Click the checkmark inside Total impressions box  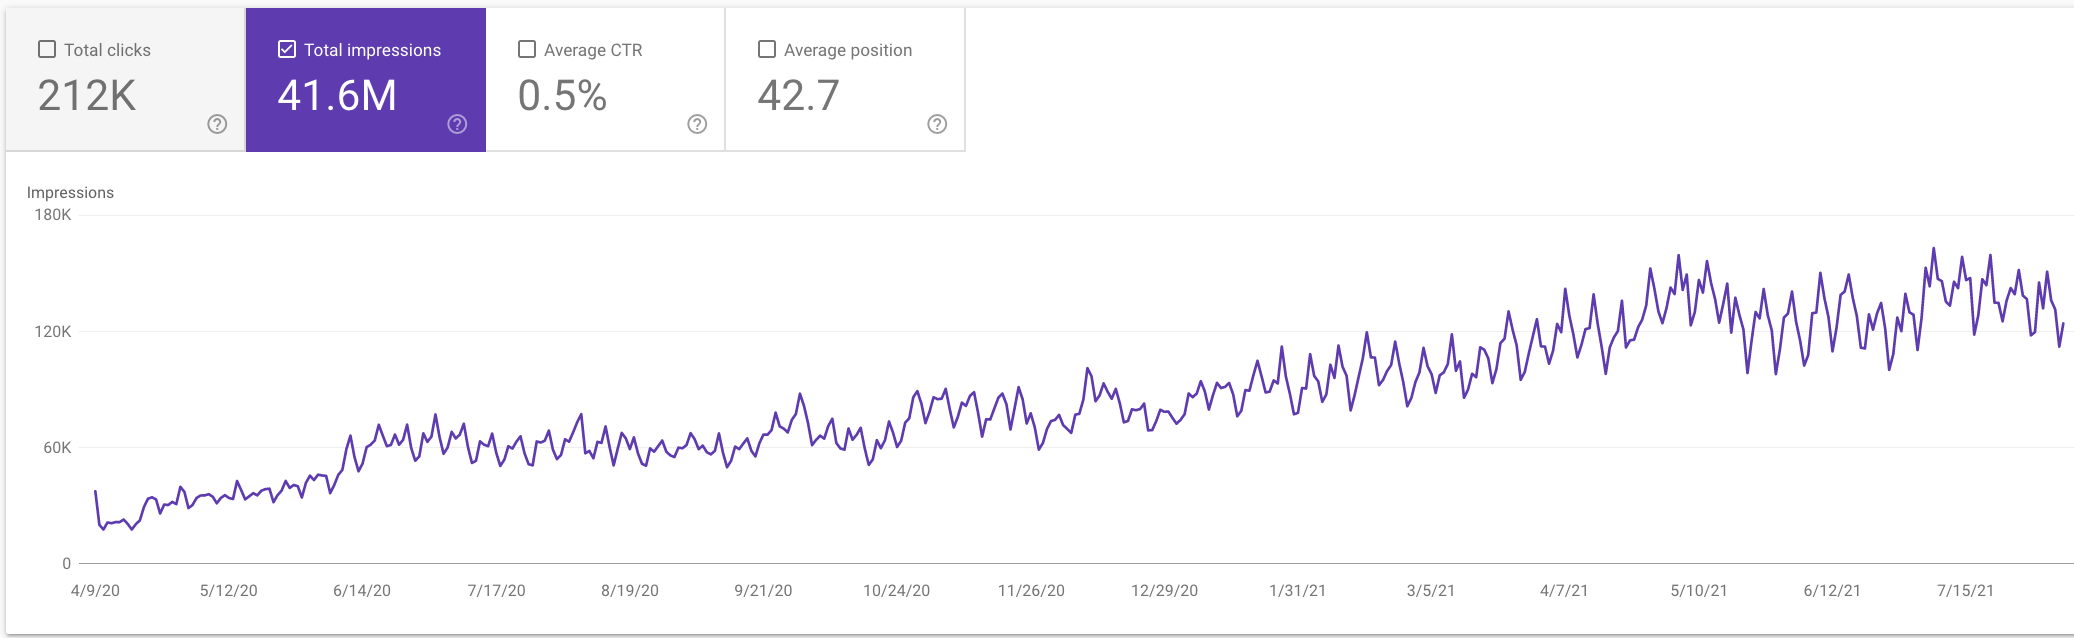click(x=287, y=48)
